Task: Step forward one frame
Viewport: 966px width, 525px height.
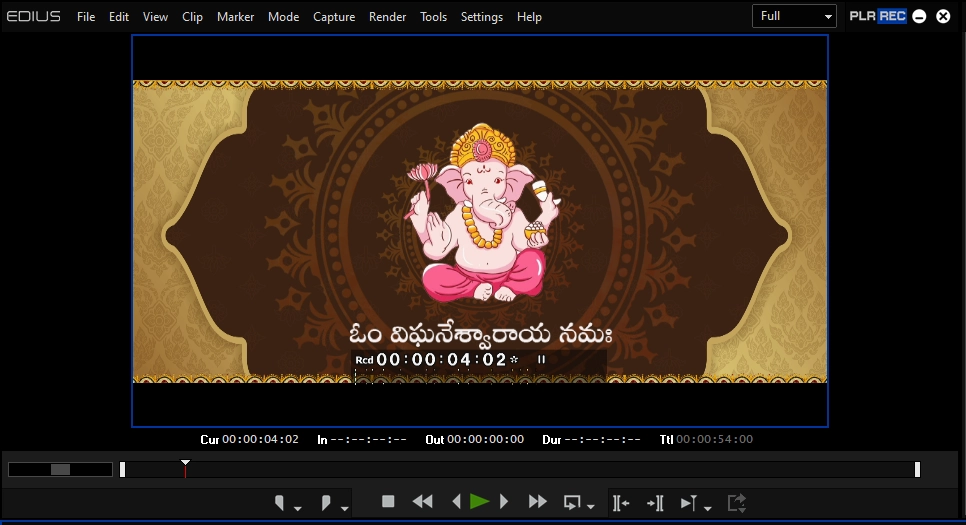Action: pyautogui.click(x=504, y=502)
